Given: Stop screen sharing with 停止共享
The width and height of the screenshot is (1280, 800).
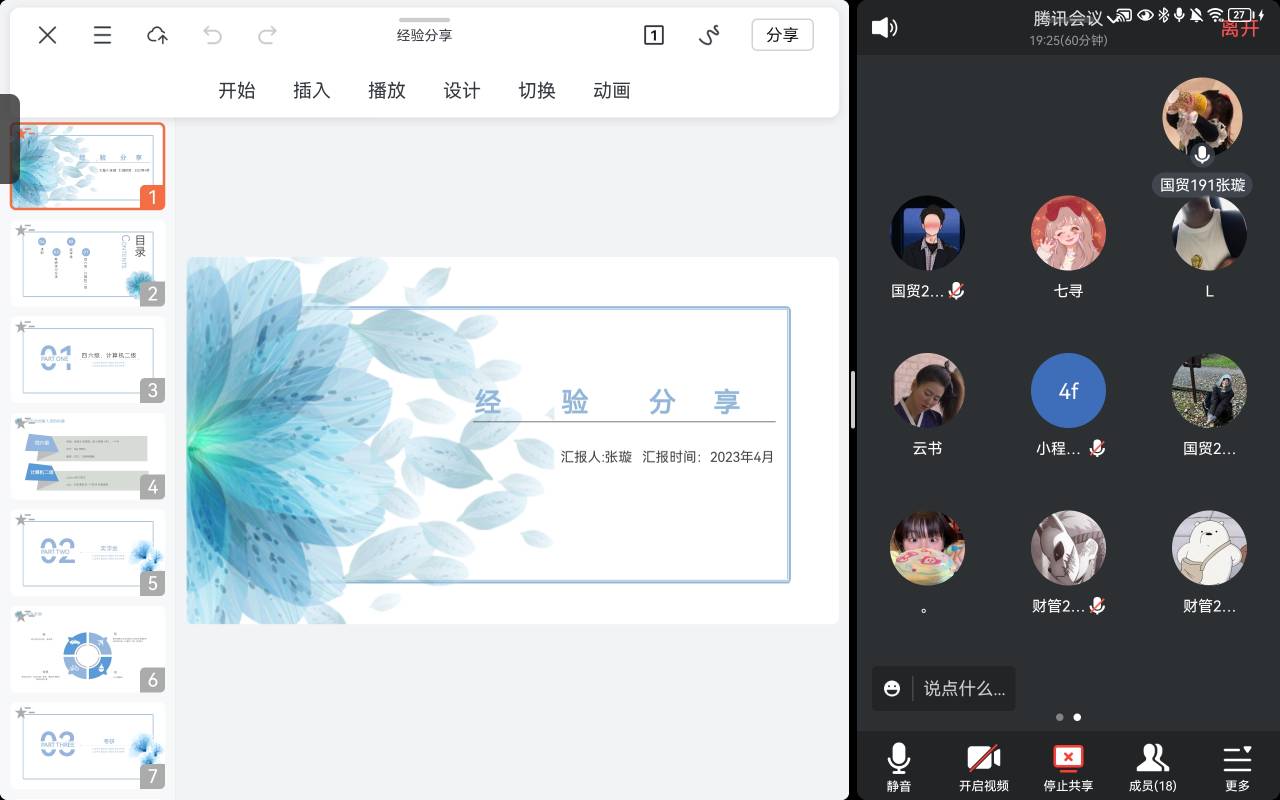Looking at the screenshot, I should tap(1068, 767).
